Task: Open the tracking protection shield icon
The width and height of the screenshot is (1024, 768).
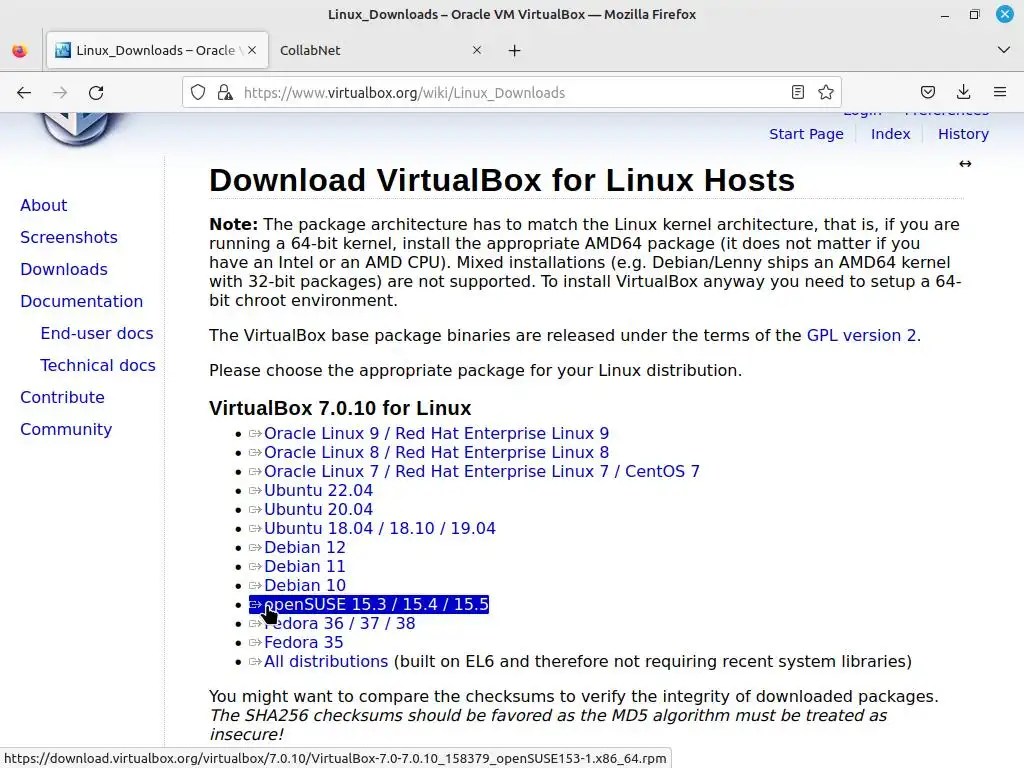Action: (x=198, y=93)
